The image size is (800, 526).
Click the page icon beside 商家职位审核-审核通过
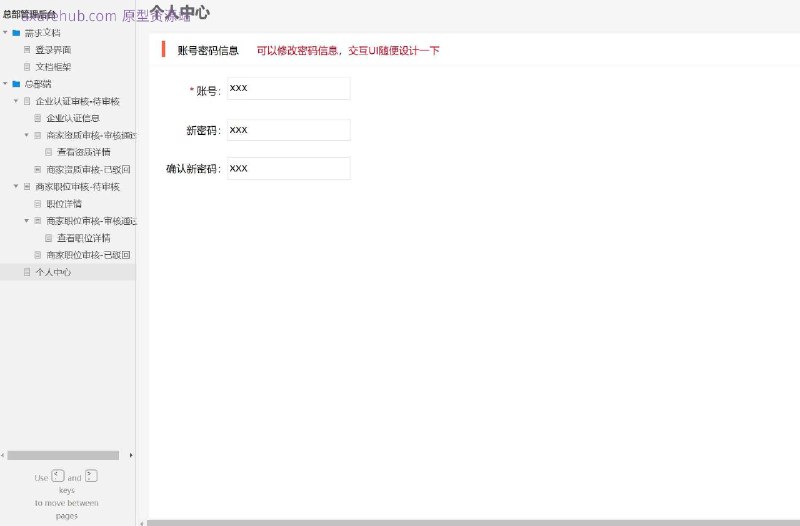pos(38,221)
